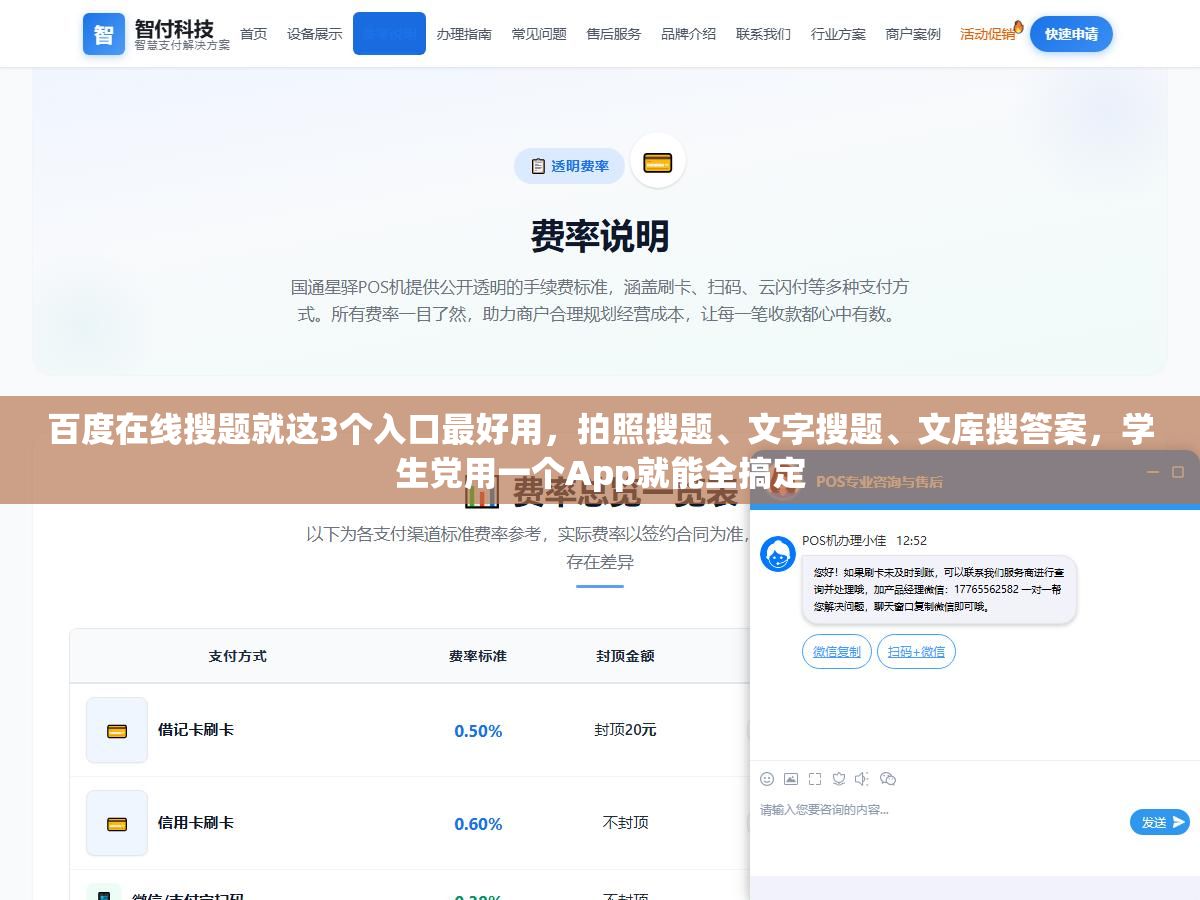Click the fire icon beside 活动促销
Screen dimensions: 1200x900
[1018, 26]
